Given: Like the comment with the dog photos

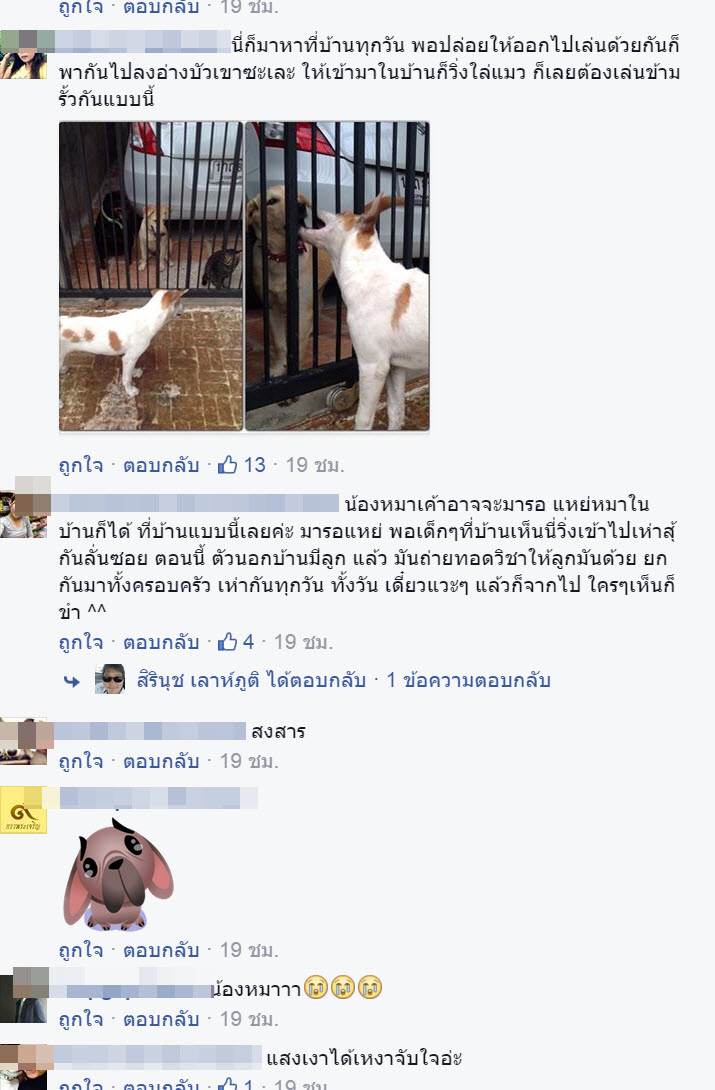Looking at the screenshot, I should tap(81, 465).
